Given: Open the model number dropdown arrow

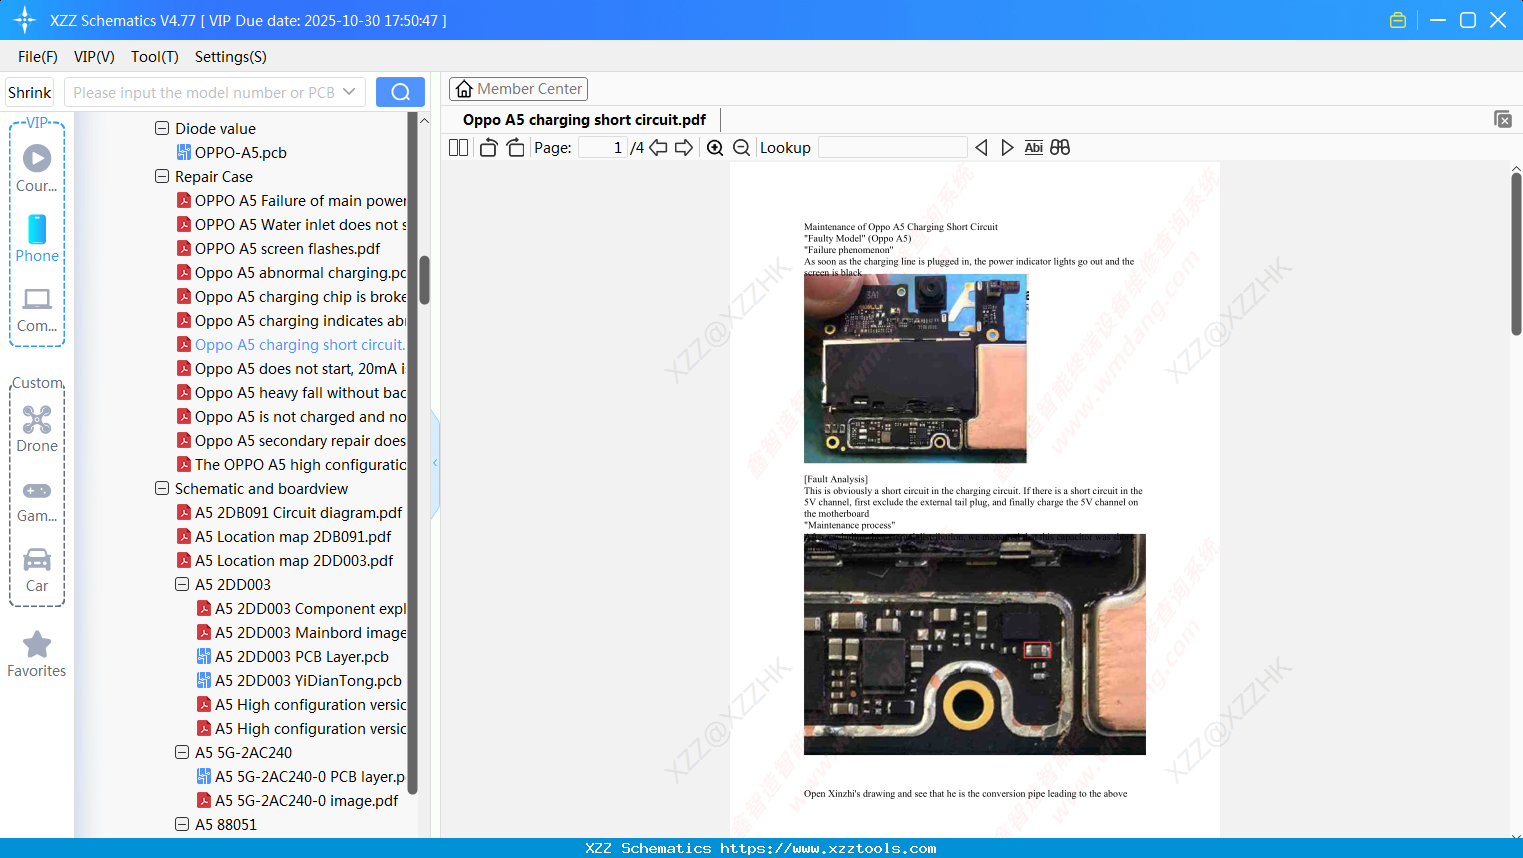Looking at the screenshot, I should click(x=349, y=92).
